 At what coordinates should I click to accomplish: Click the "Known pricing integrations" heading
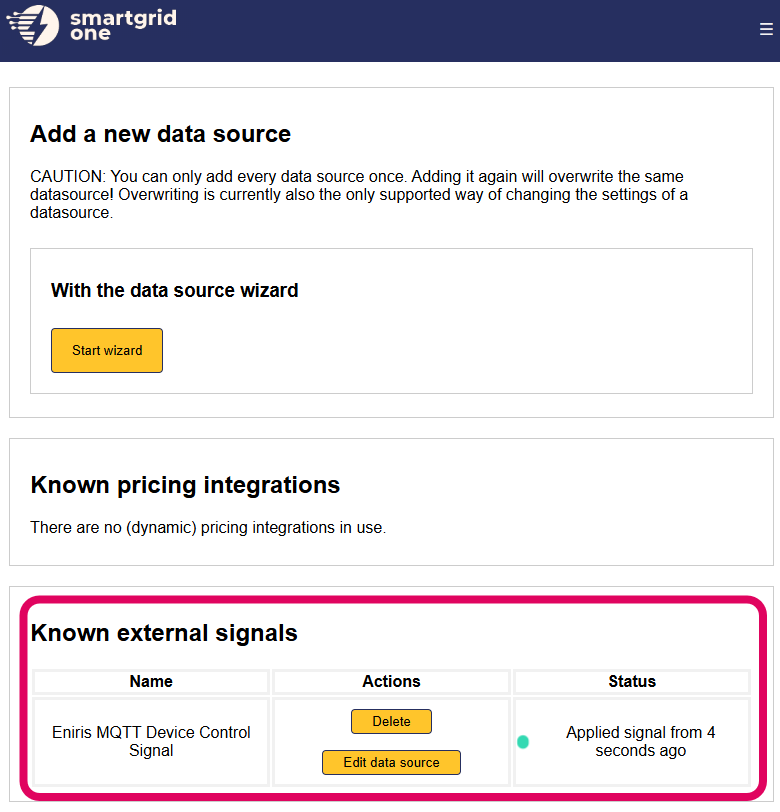click(185, 485)
